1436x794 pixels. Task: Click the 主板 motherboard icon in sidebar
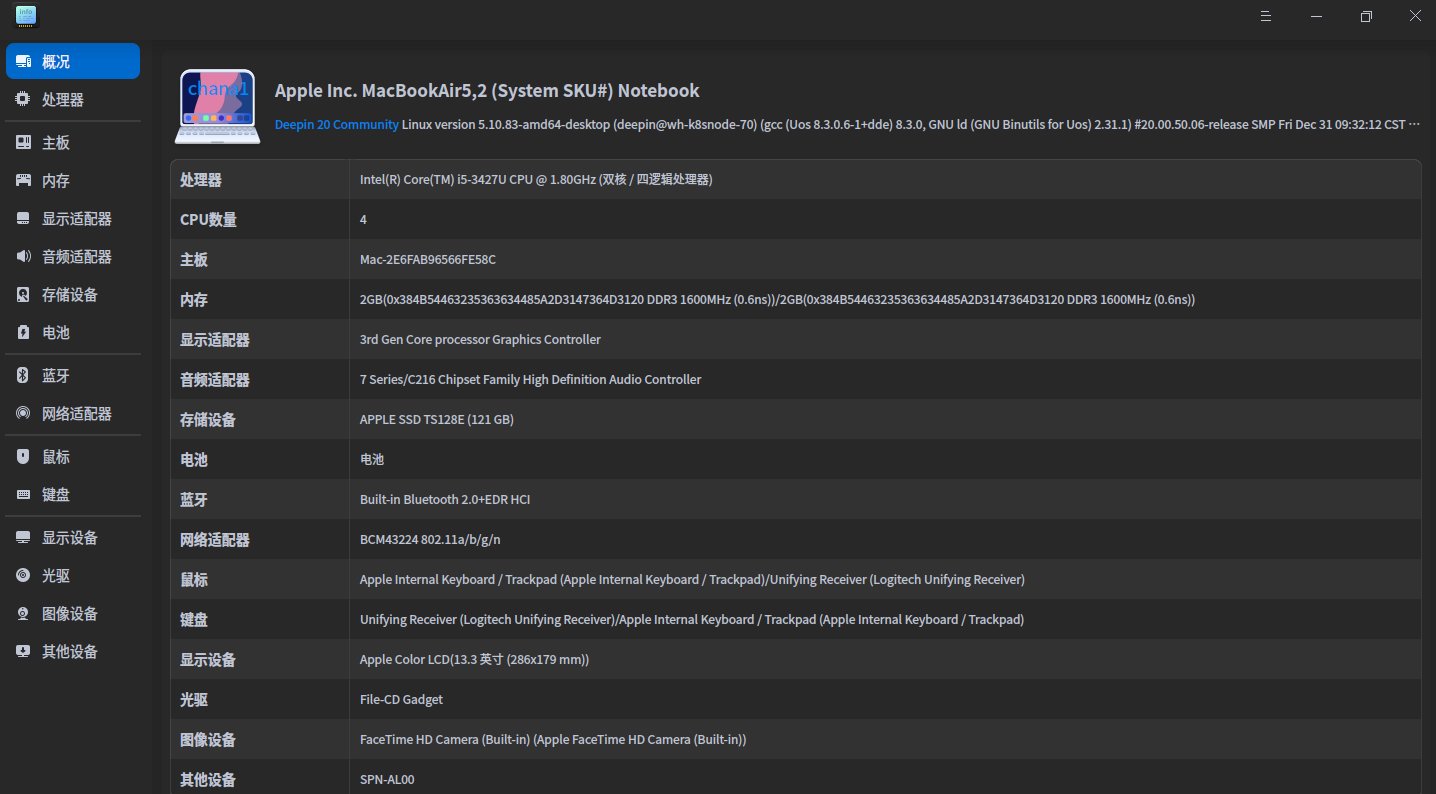(x=24, y=143)
